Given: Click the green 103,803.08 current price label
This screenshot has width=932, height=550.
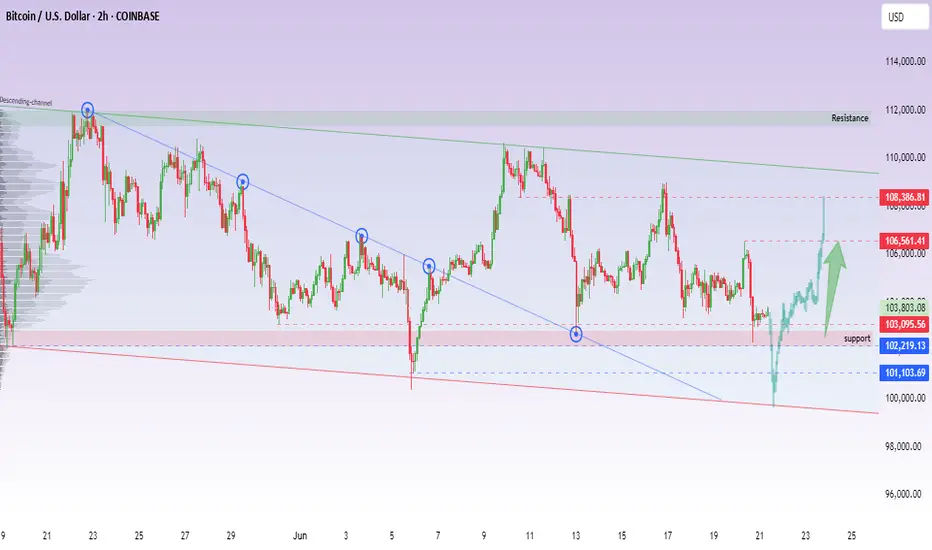Looking at the screenshot, I should (x=904, y=307).
